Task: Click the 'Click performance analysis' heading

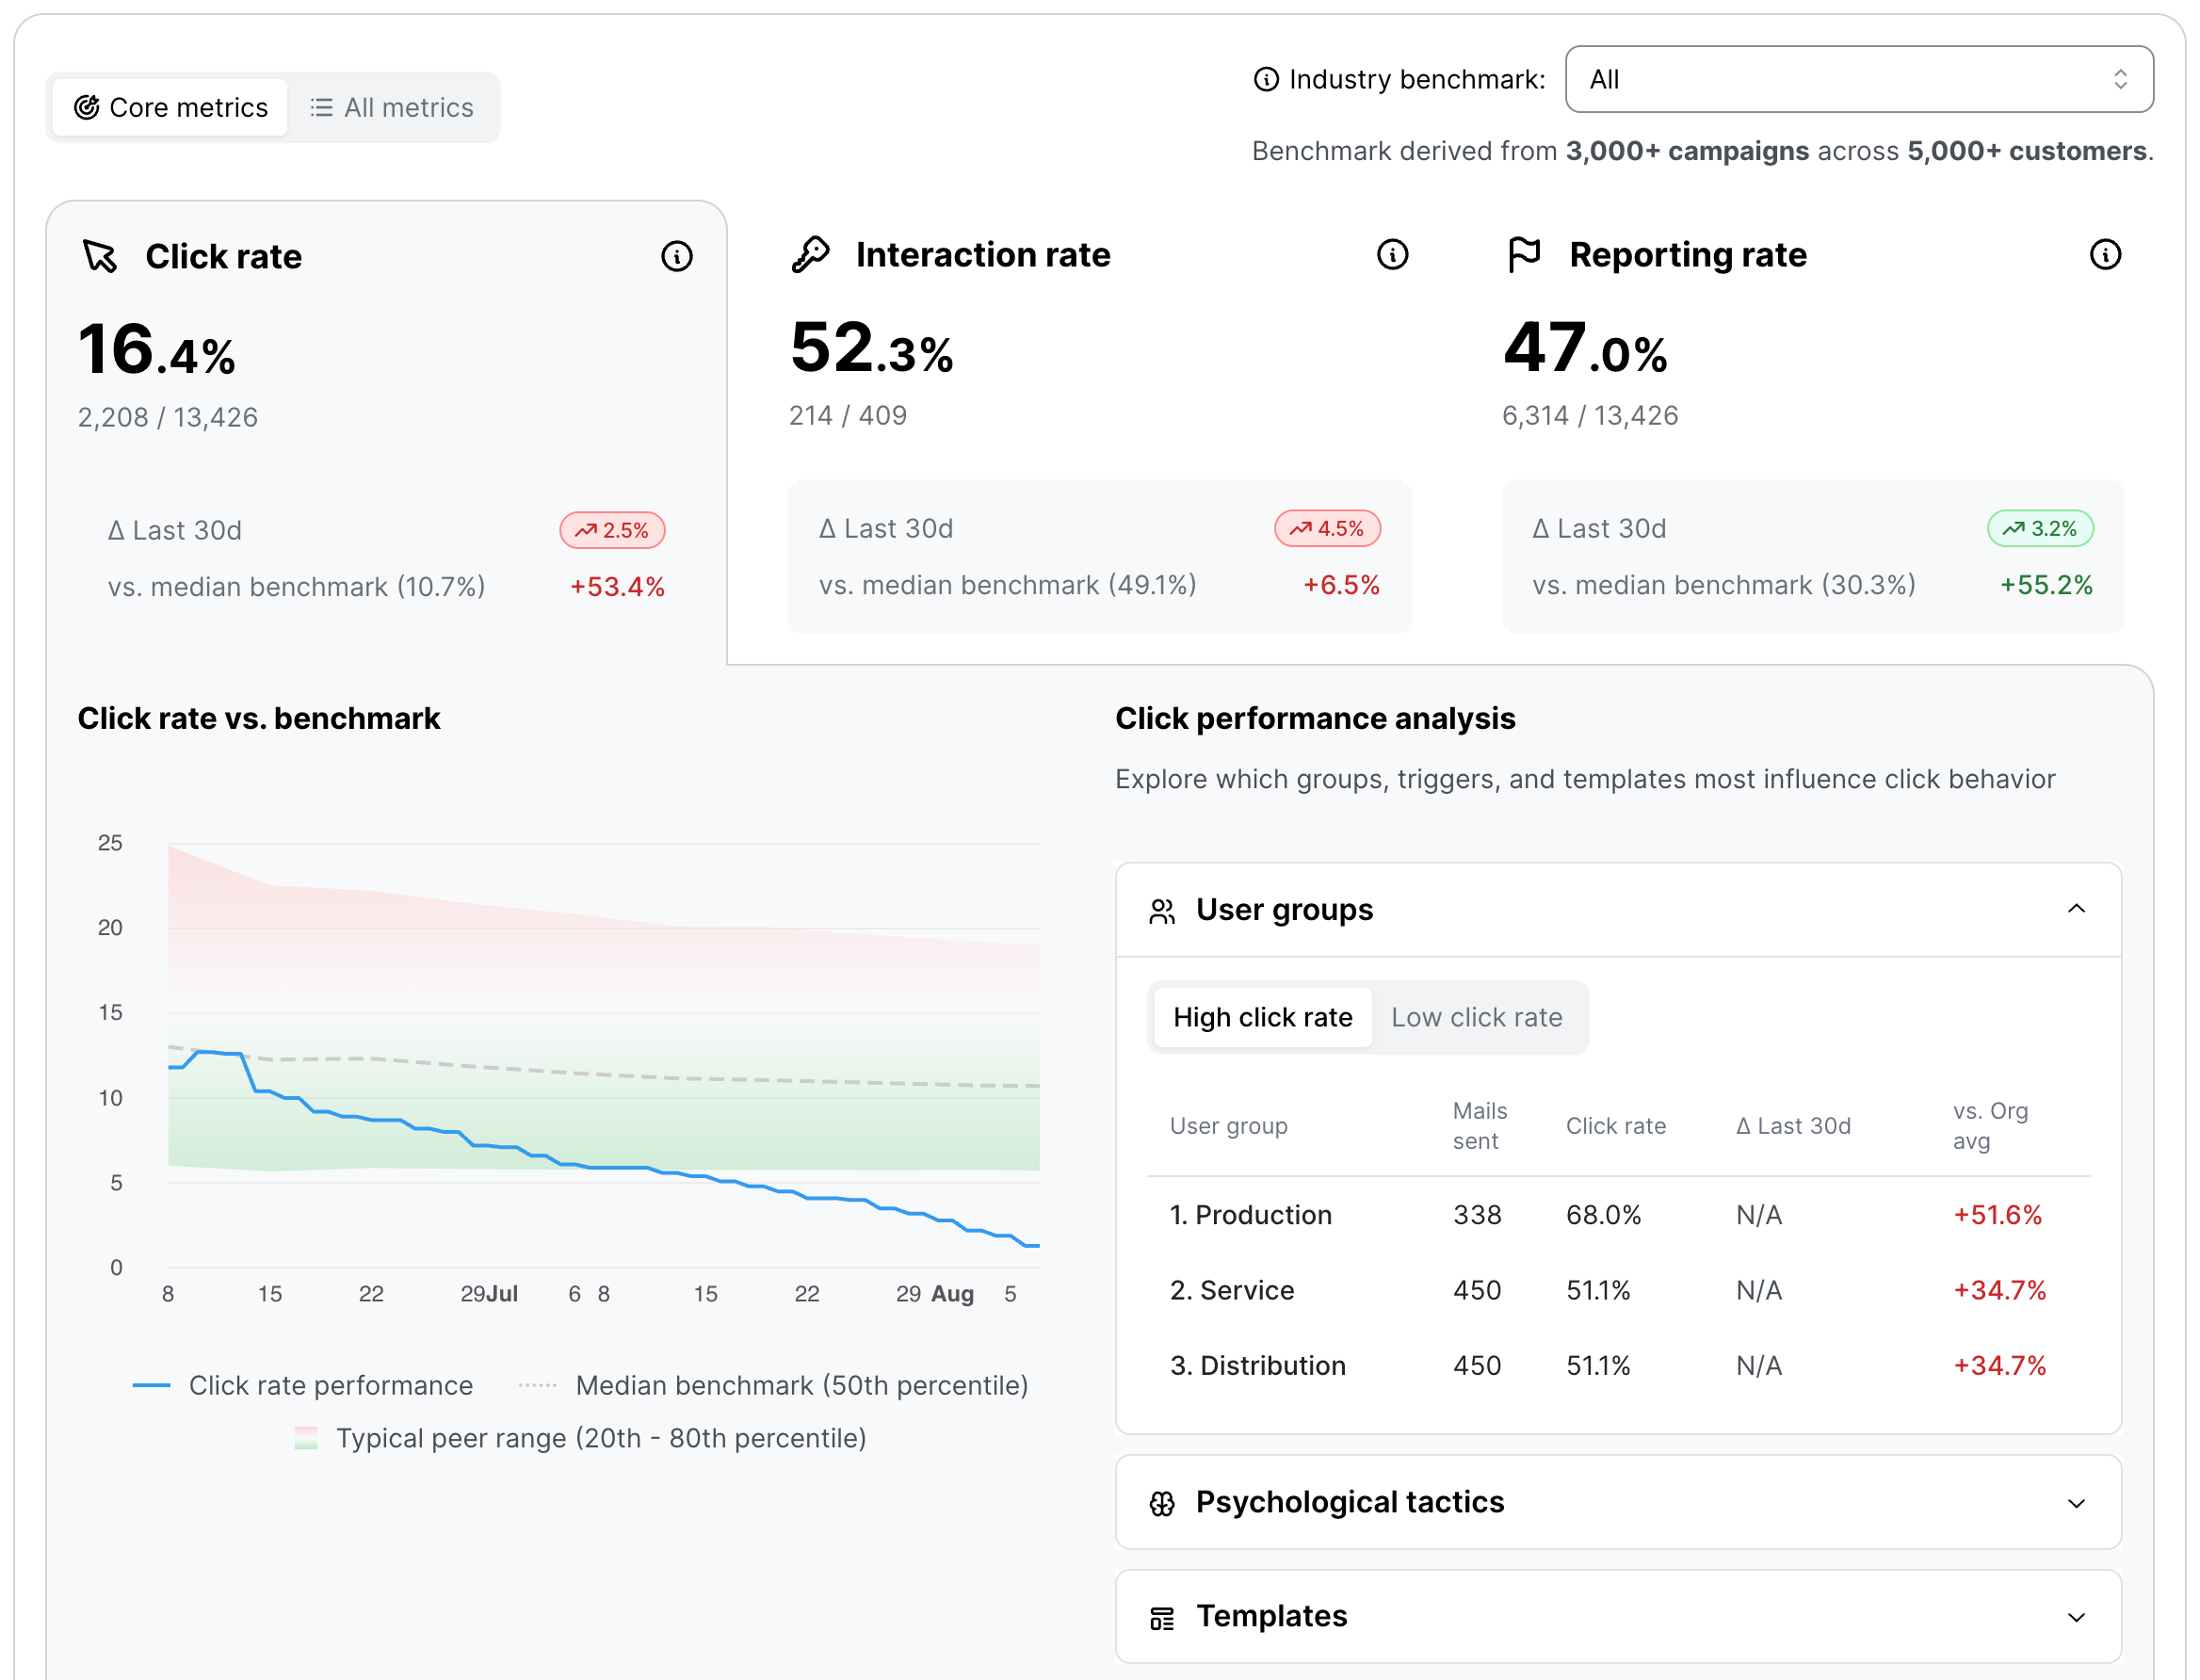Action: pos(1315,718)
